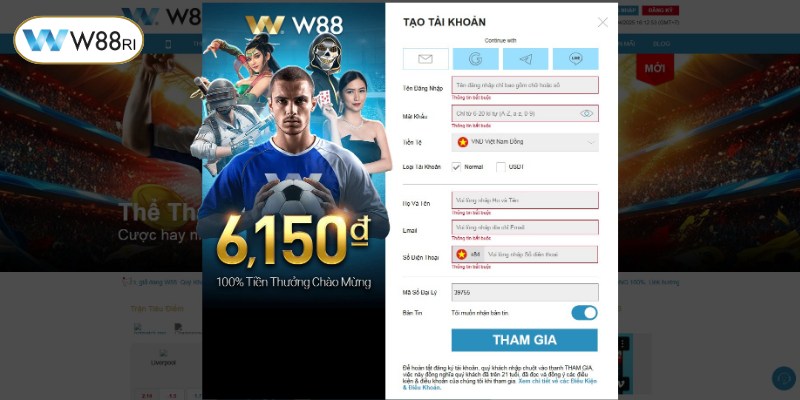Click the THAM GIA join button
800x400 pixels.
pyautogui.click(x=524, y=340)
